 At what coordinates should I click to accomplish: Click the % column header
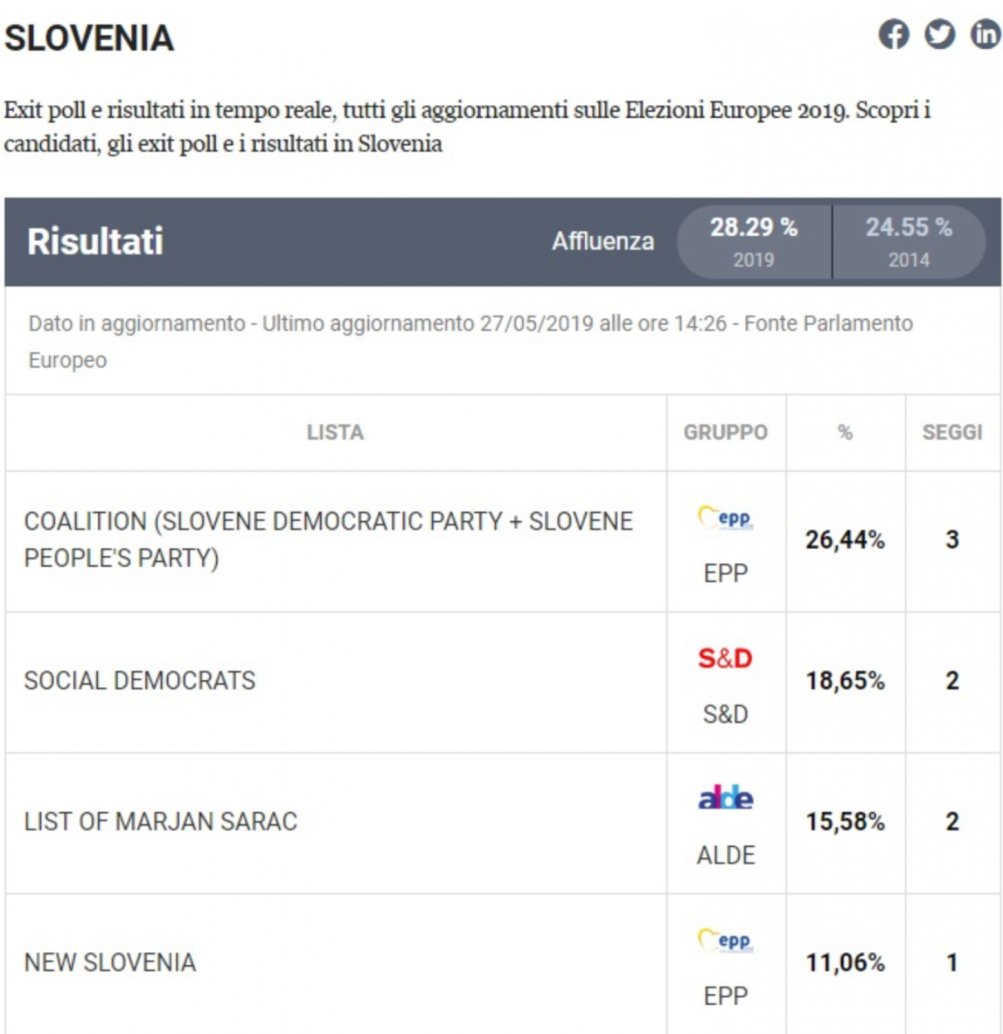point(845,433)
